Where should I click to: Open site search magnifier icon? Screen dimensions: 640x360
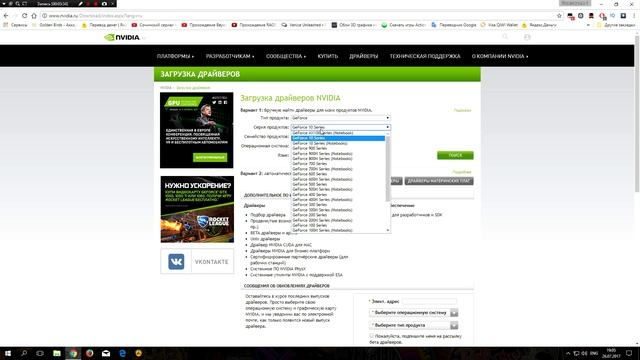505,37
